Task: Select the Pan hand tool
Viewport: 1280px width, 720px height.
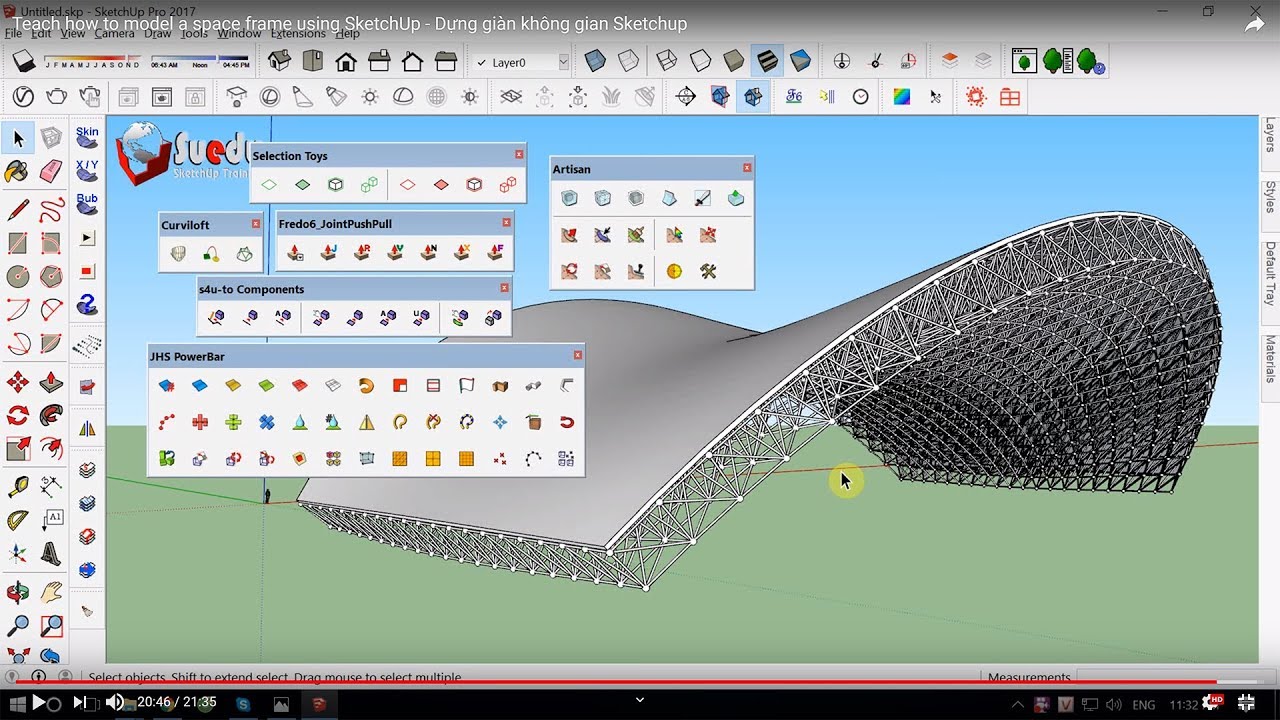Action: tap(51, 592)
